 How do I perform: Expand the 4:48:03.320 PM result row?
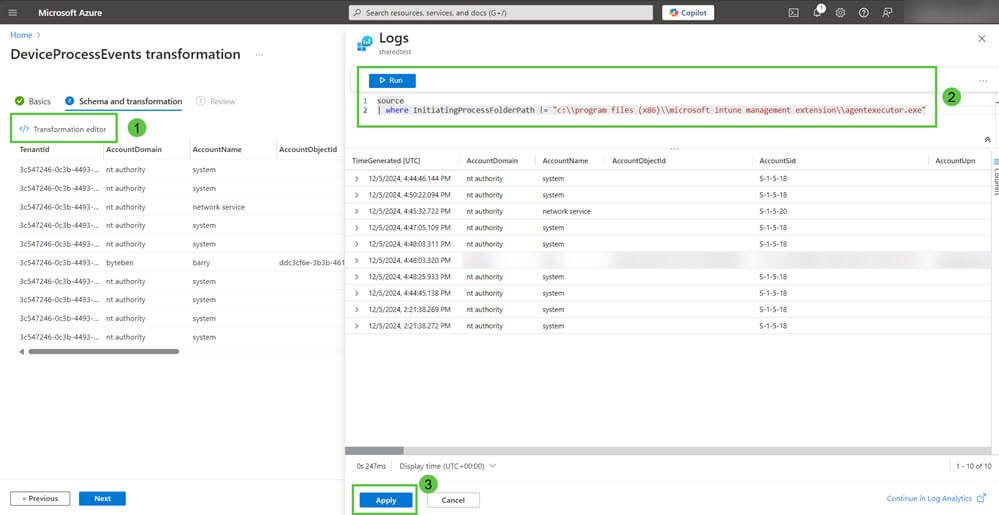(357, 260)
